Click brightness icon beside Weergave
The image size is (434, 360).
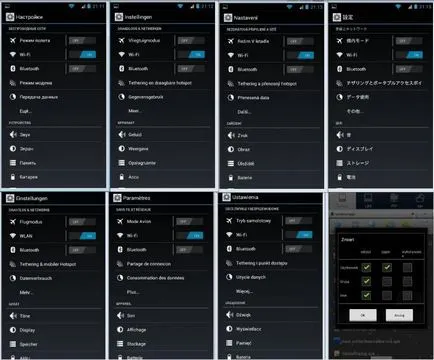[x=122, y=149]
